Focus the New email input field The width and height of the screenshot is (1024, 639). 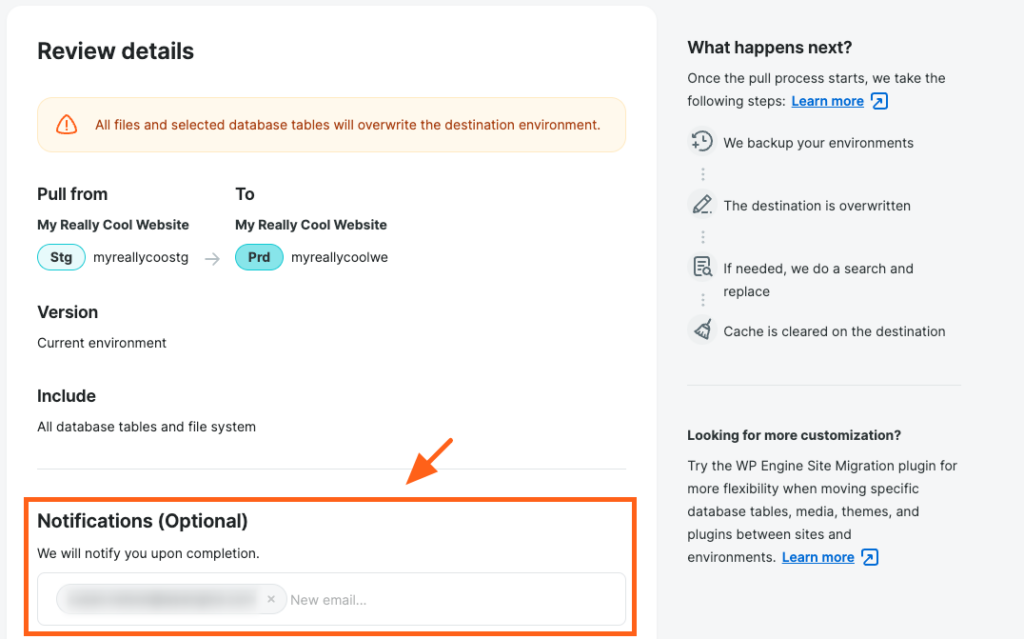[x=450, y=600]
